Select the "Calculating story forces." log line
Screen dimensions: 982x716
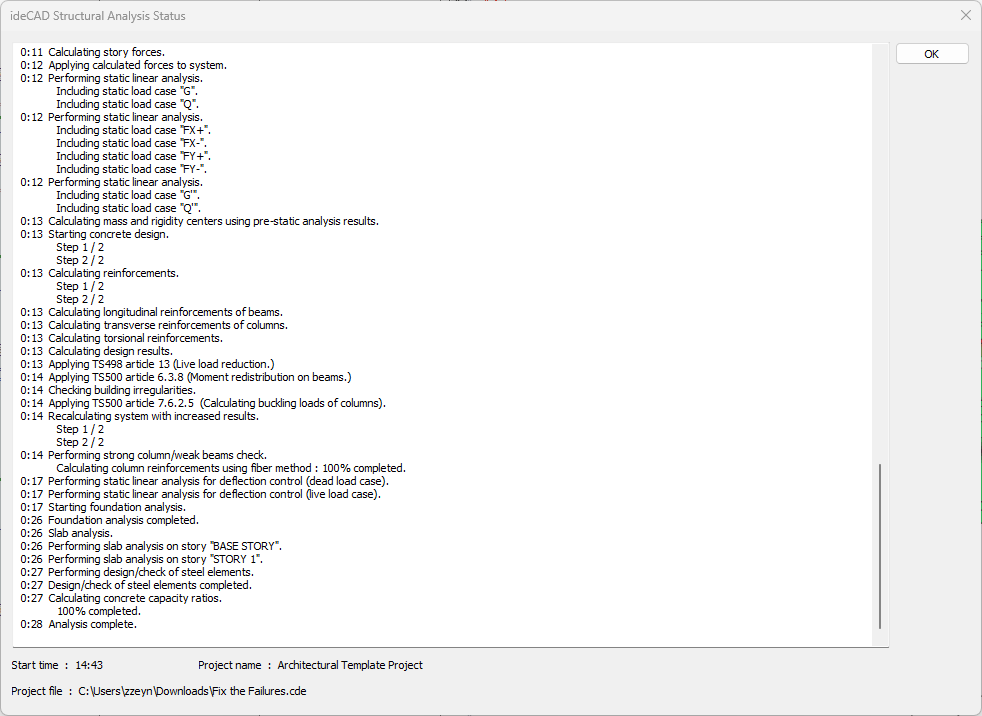coord(106,52)
